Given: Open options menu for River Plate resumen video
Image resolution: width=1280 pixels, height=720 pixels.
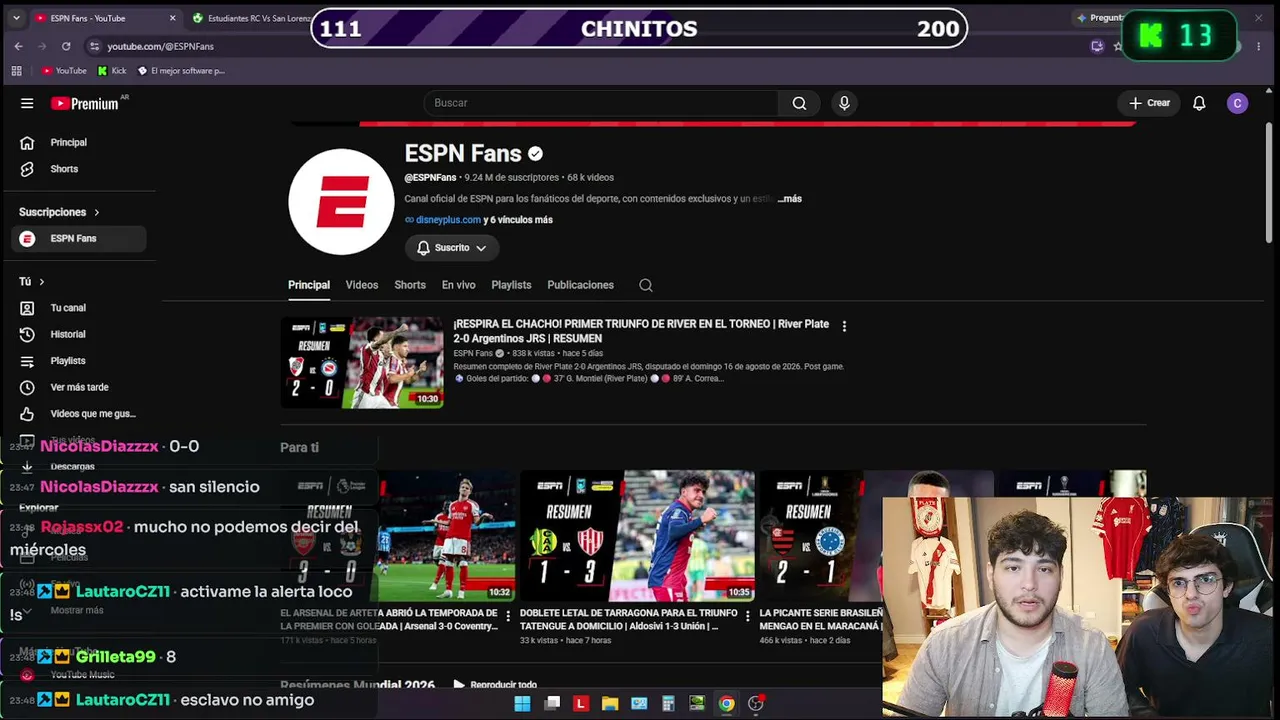Looking at the screenshot, I should [x=844, y=326].
